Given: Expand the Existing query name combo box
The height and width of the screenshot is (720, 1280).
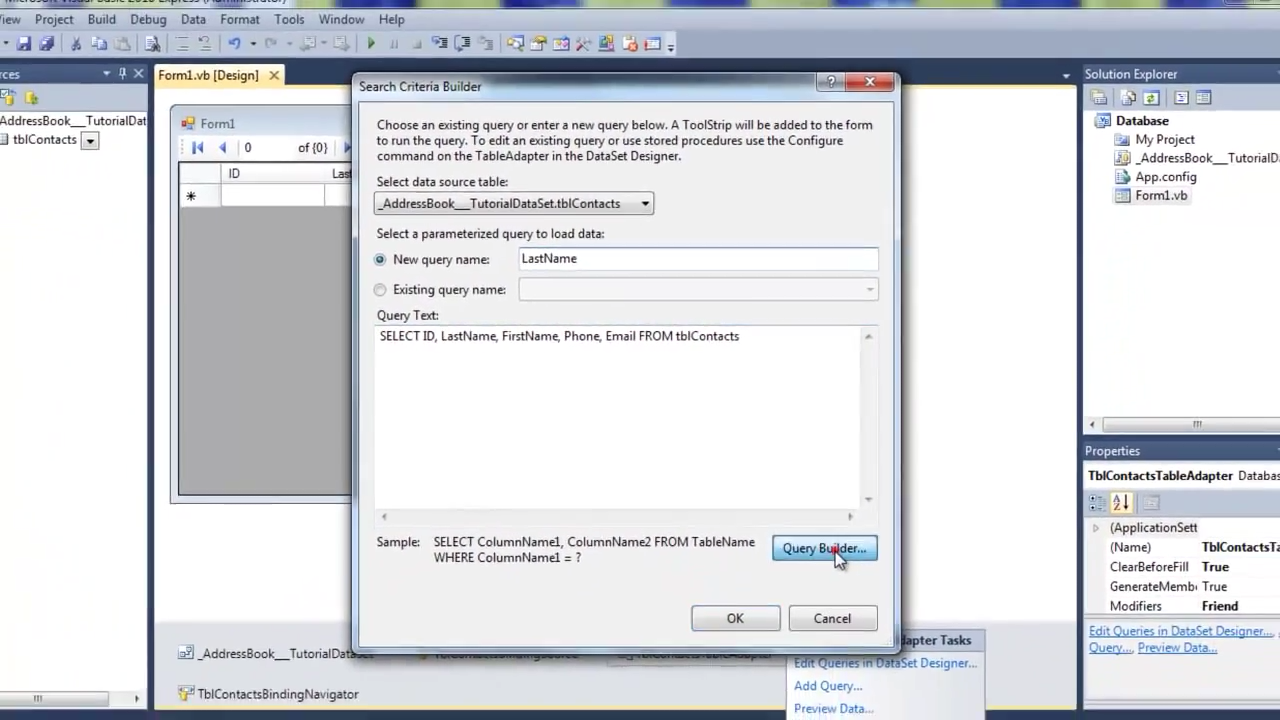Looking at the screenshot, I should point(868,289).
